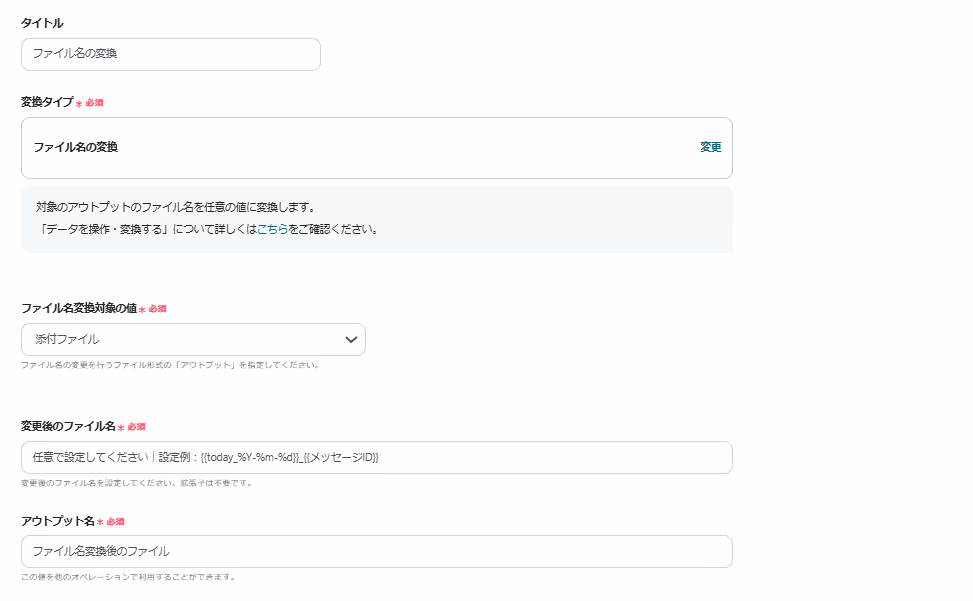The image size is (973, 601).
Task: Click the ファイル名変換対象の値 label
Action: 79,308
